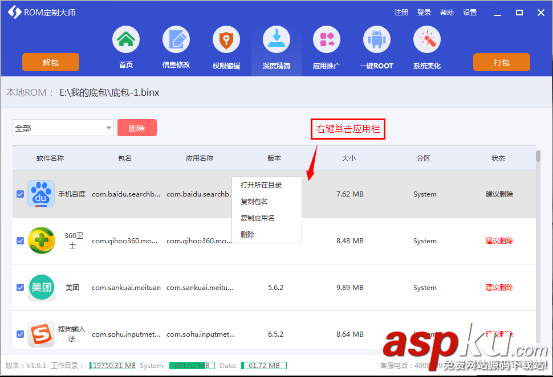The image size is (553, 377).
Task: Sort by 大小 column header
Action: (349, 158)
